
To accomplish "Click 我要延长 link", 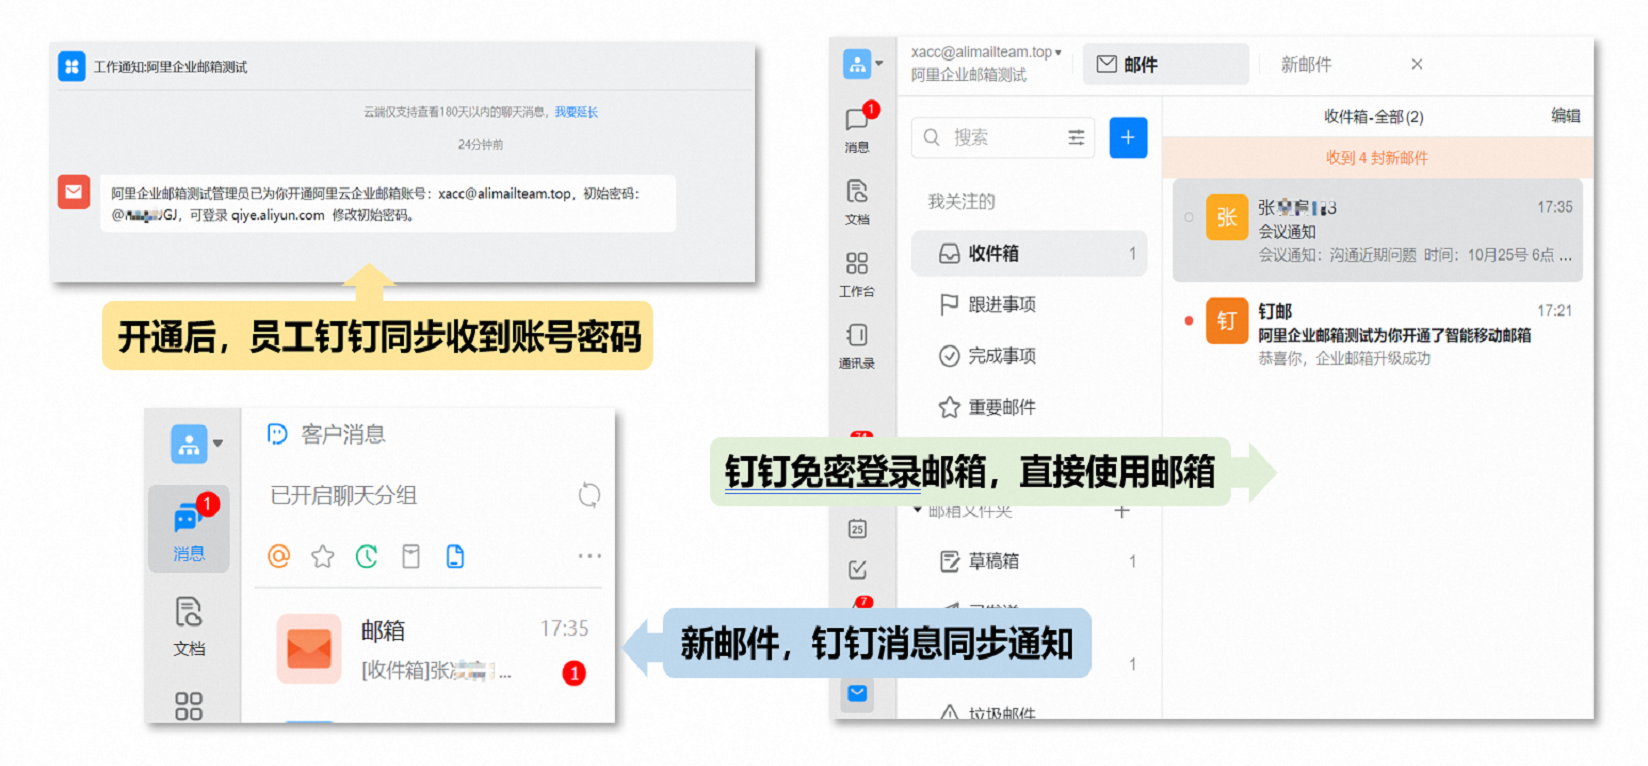I will [576, 112].
